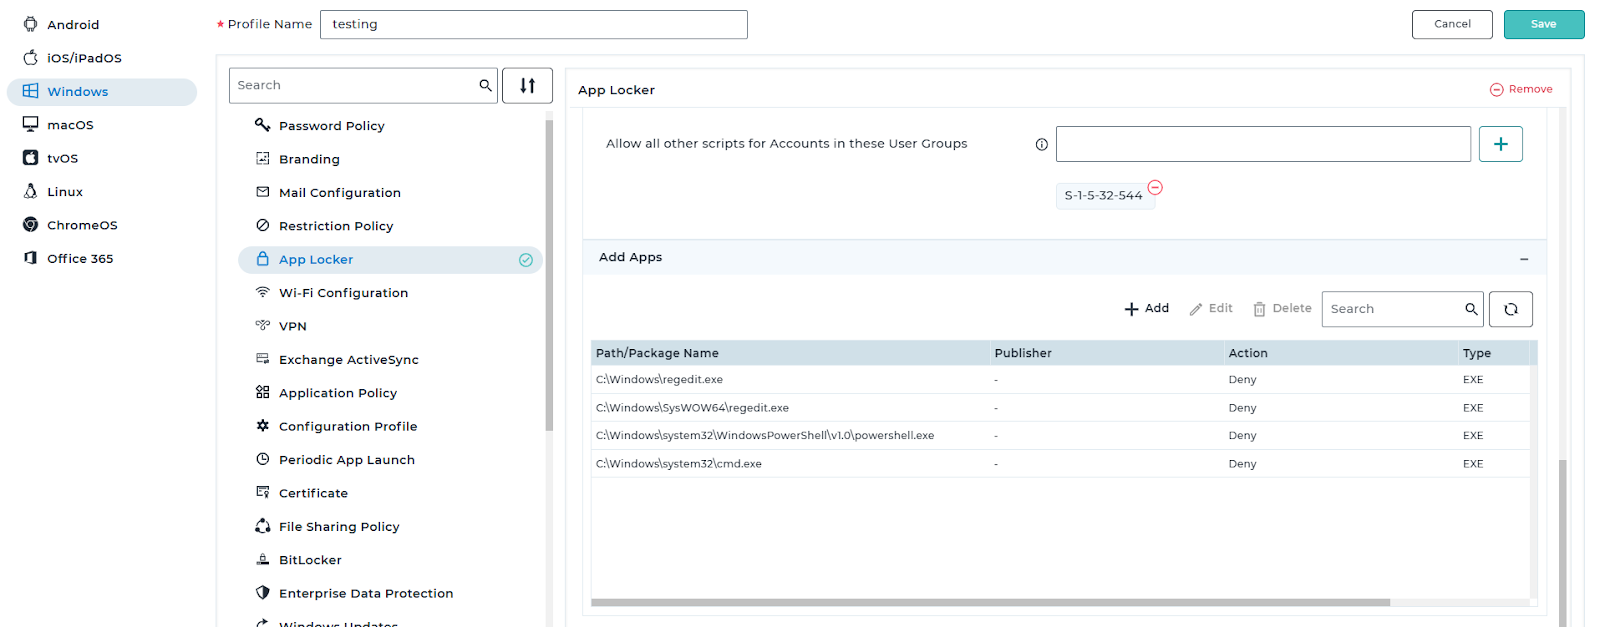Select the cmd.exe row in apps table
1600x627 pixels.
point(679,464)
